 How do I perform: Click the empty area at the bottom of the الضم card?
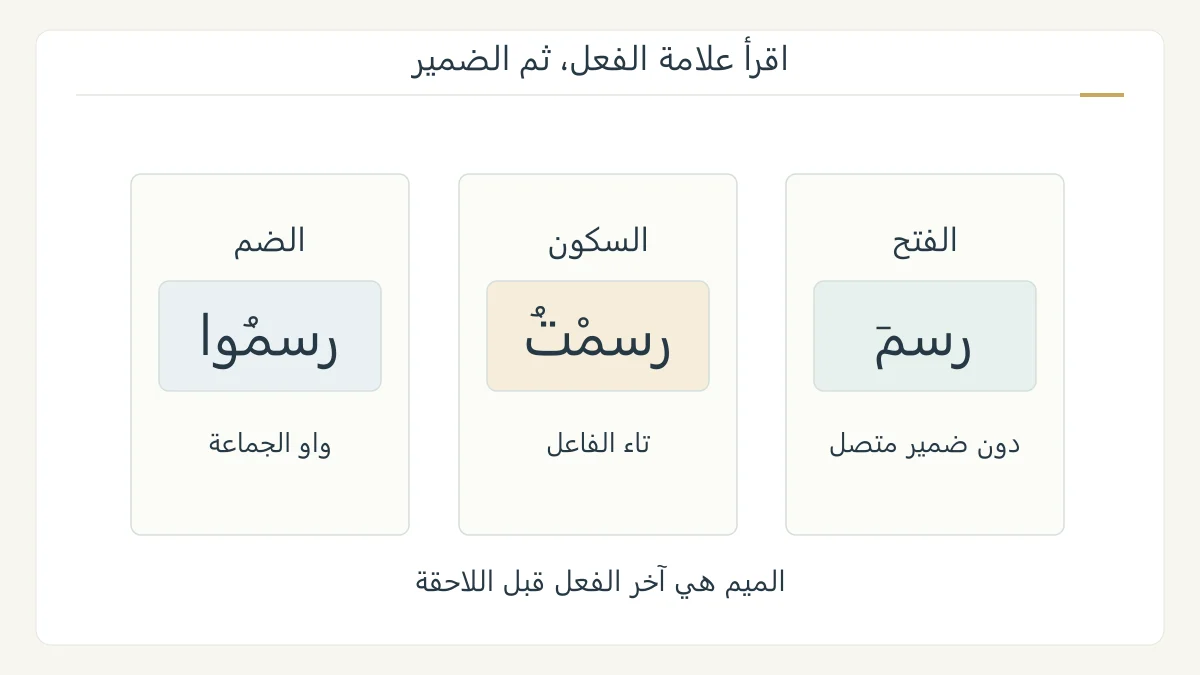coord(270,500)
